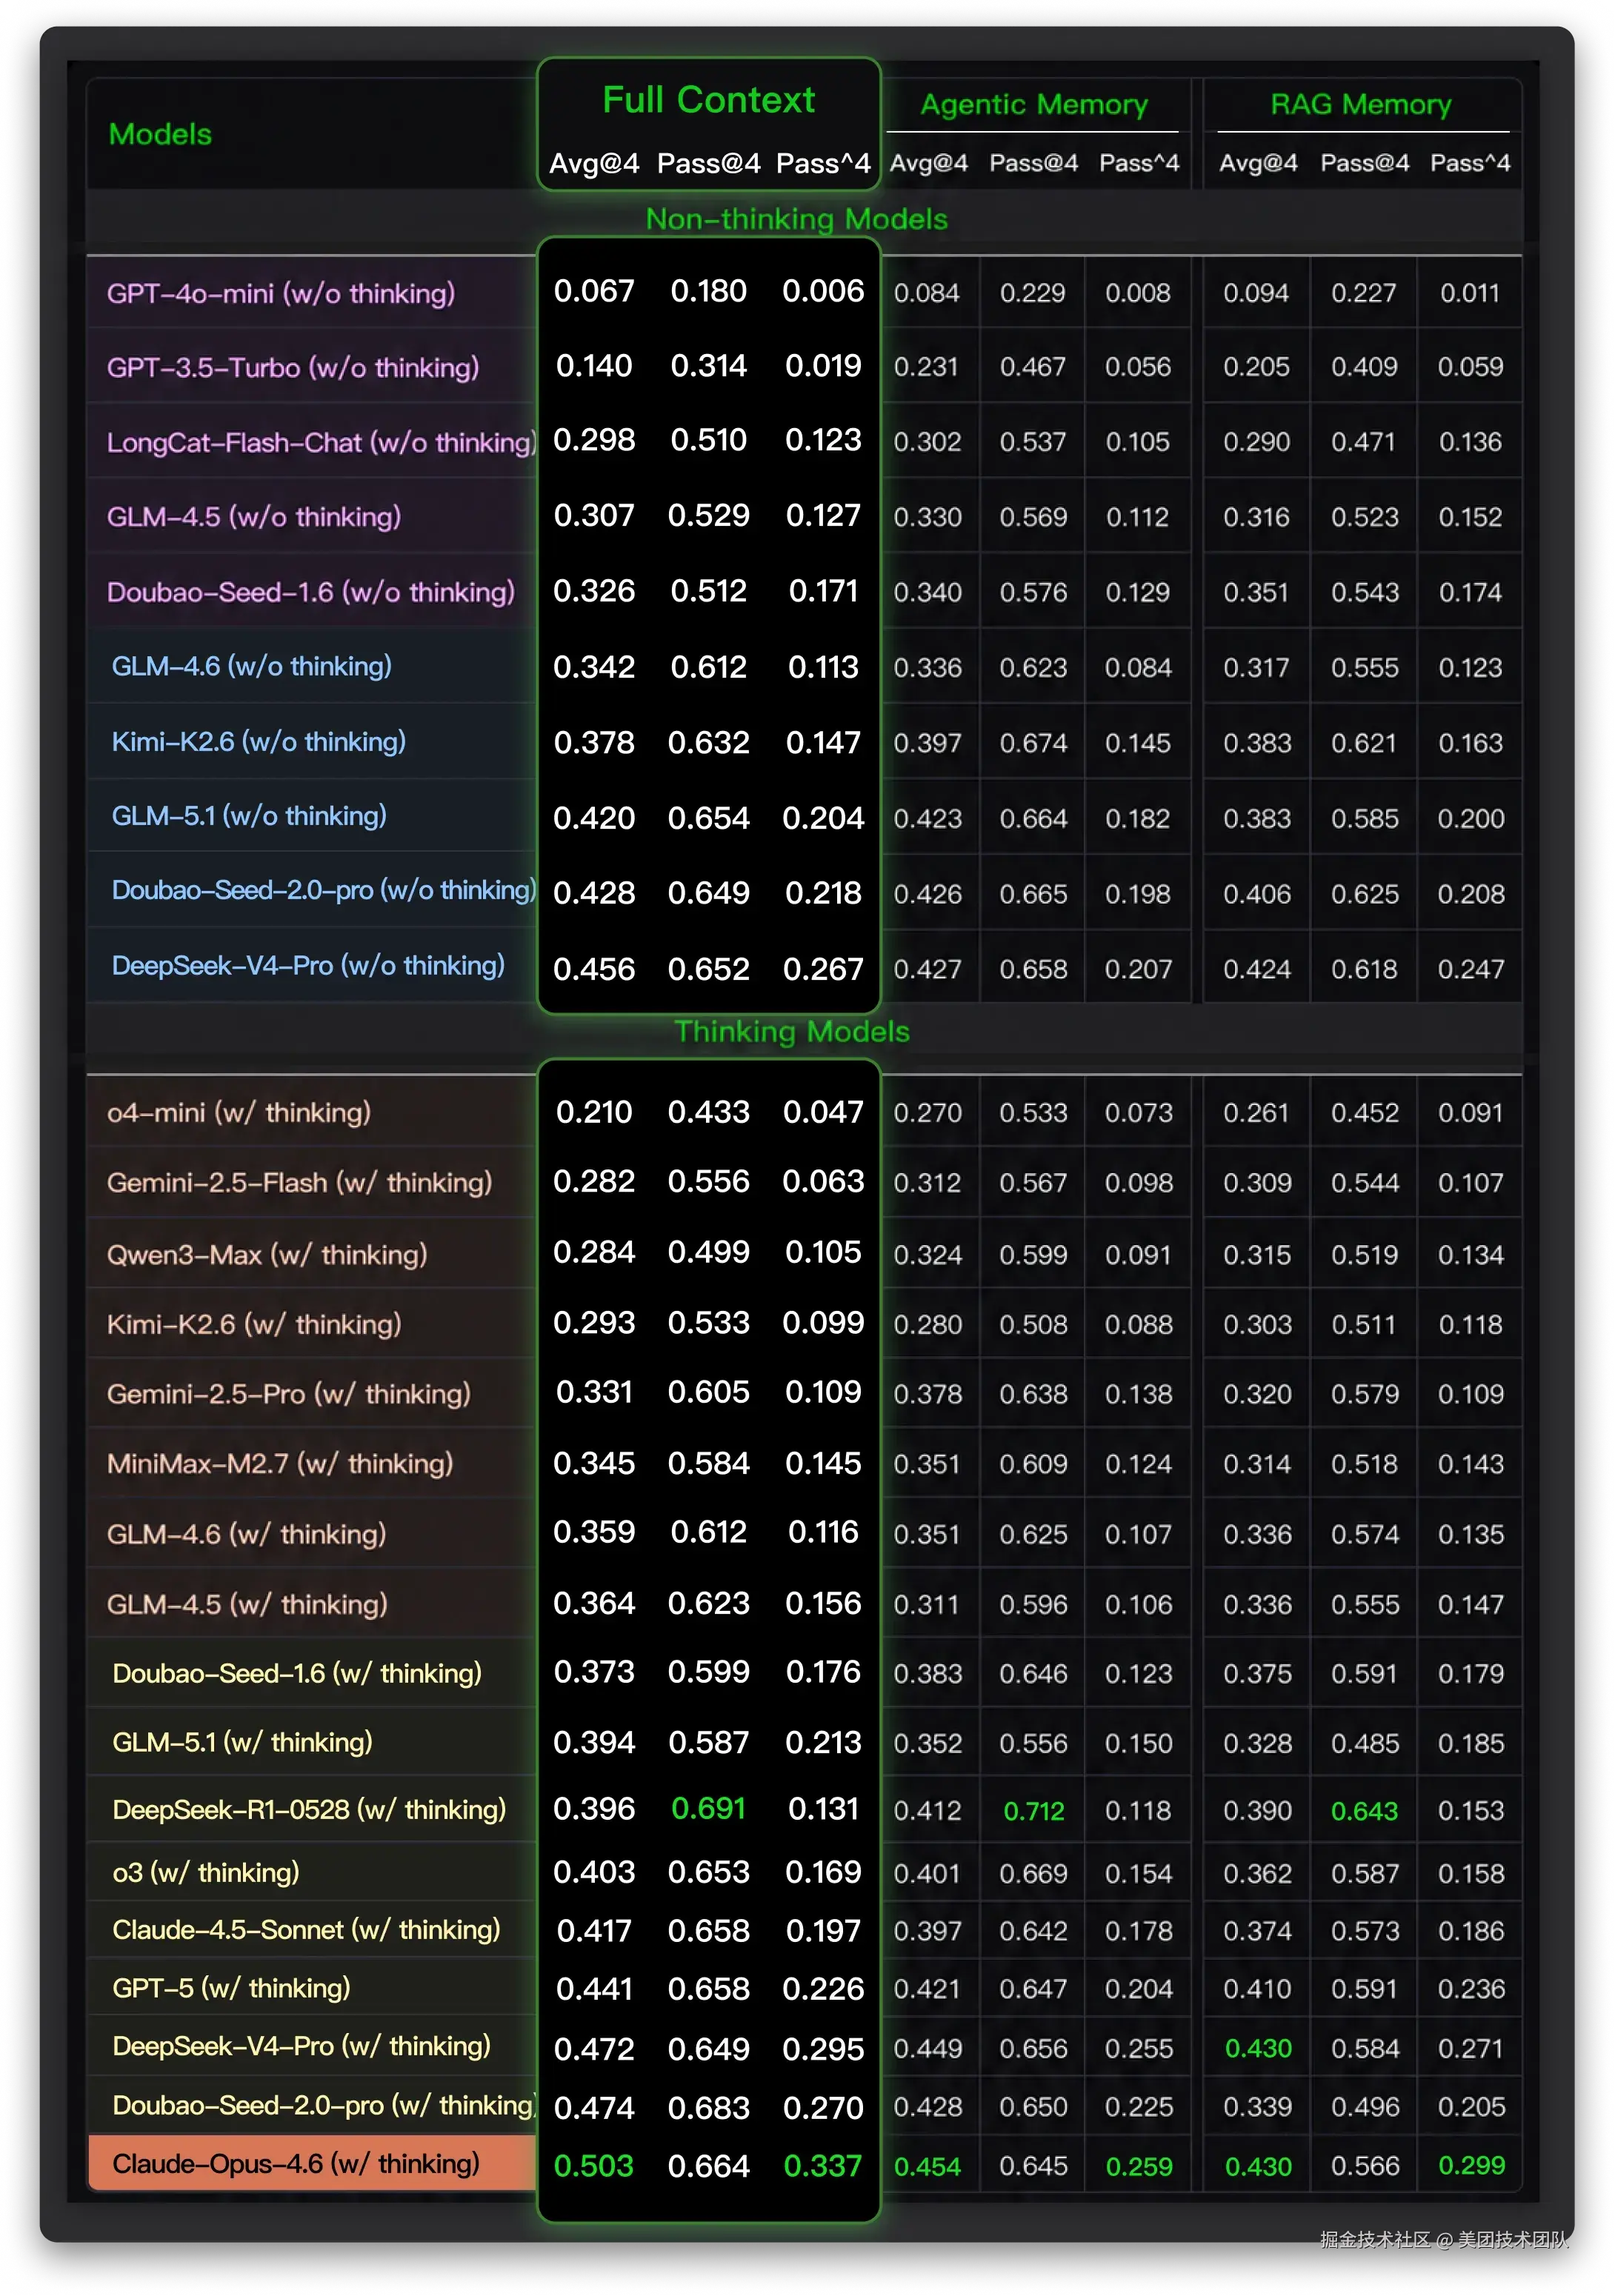Click the green 0.259 Agentic Pass^4 value

pyautogui.click(x=1138, y=2166)
